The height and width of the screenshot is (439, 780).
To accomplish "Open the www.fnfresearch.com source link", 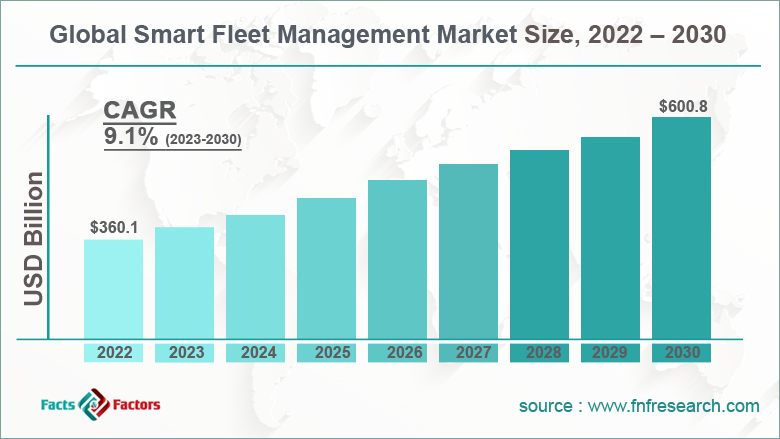I will tap(674, 406).
